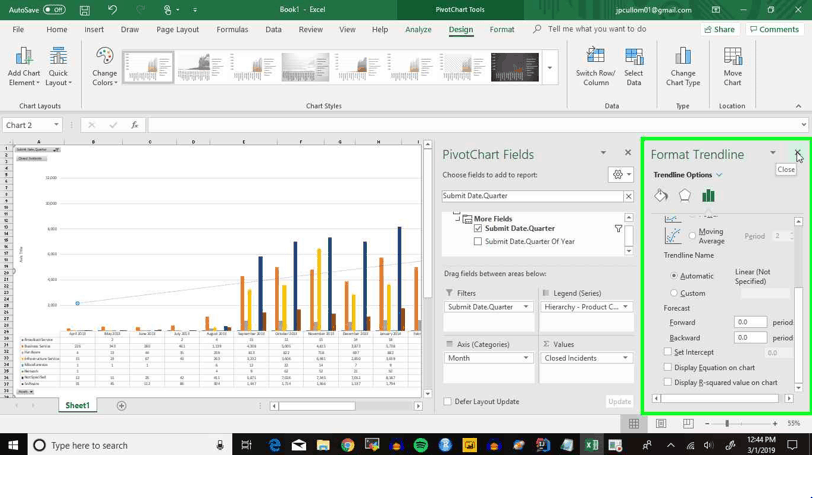The width and height of the screenshot is (813, 498).
Task: Open Quick Layout gallery
Action: point(58,66)
